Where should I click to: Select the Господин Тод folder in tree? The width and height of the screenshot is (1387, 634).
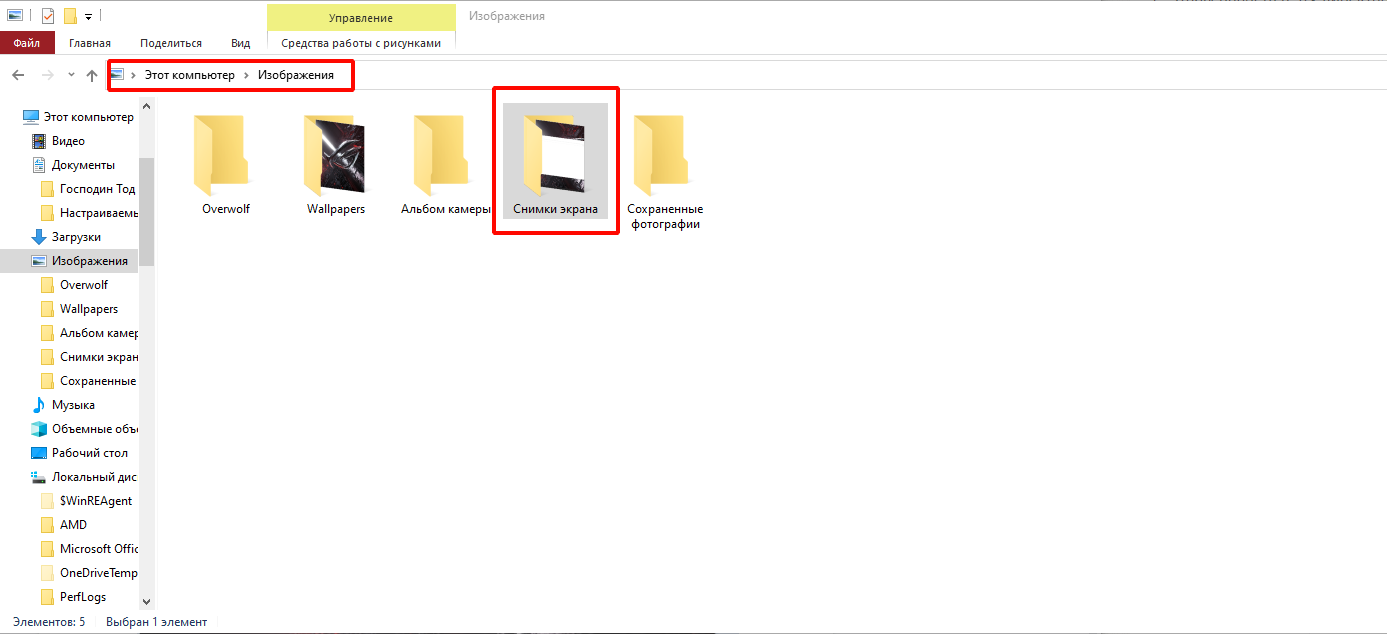click(x=97, y=189)
